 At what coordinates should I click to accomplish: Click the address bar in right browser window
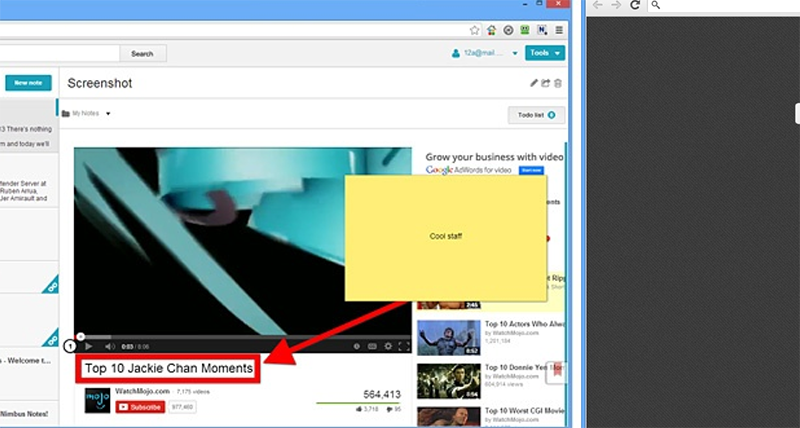[723, 6]
